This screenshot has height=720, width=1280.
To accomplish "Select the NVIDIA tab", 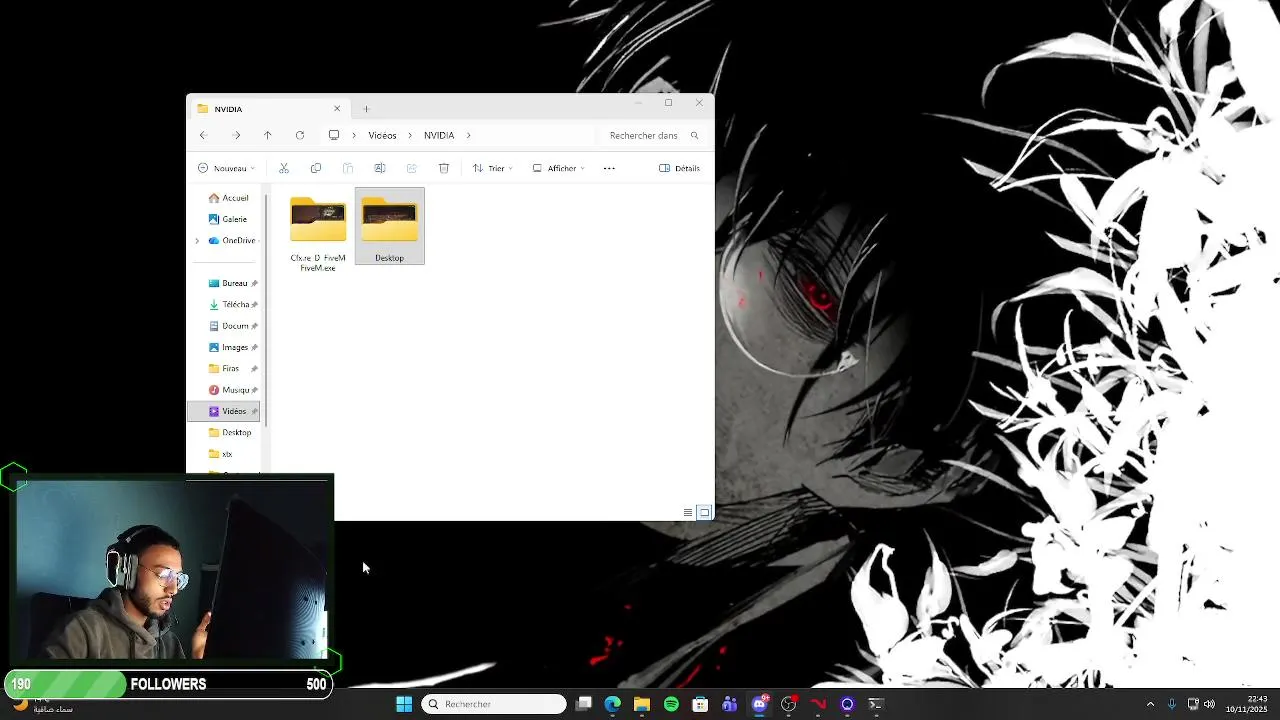I will pos(268,109).
